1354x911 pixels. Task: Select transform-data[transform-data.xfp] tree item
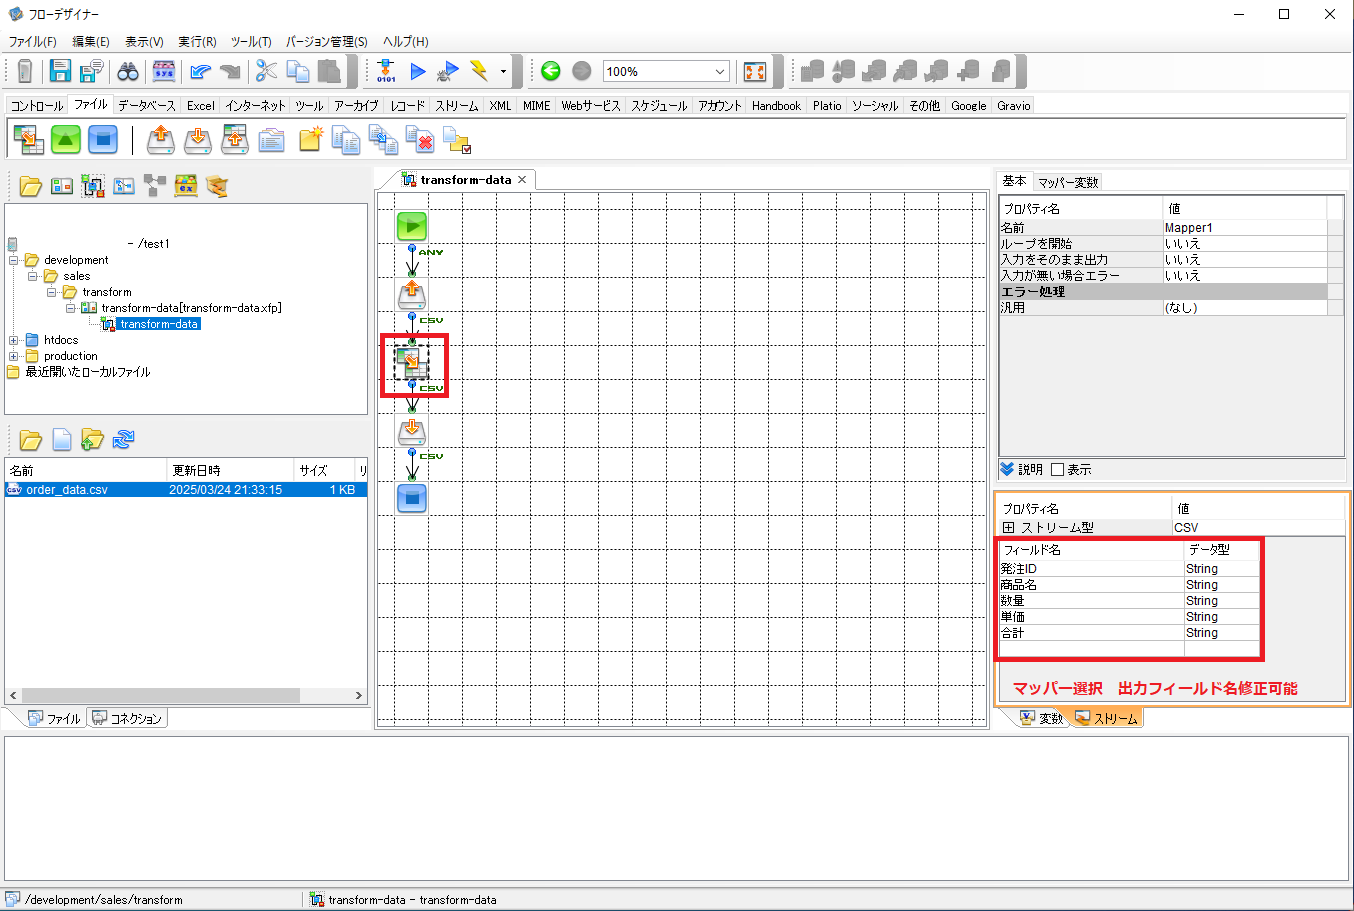click(191, 308)
